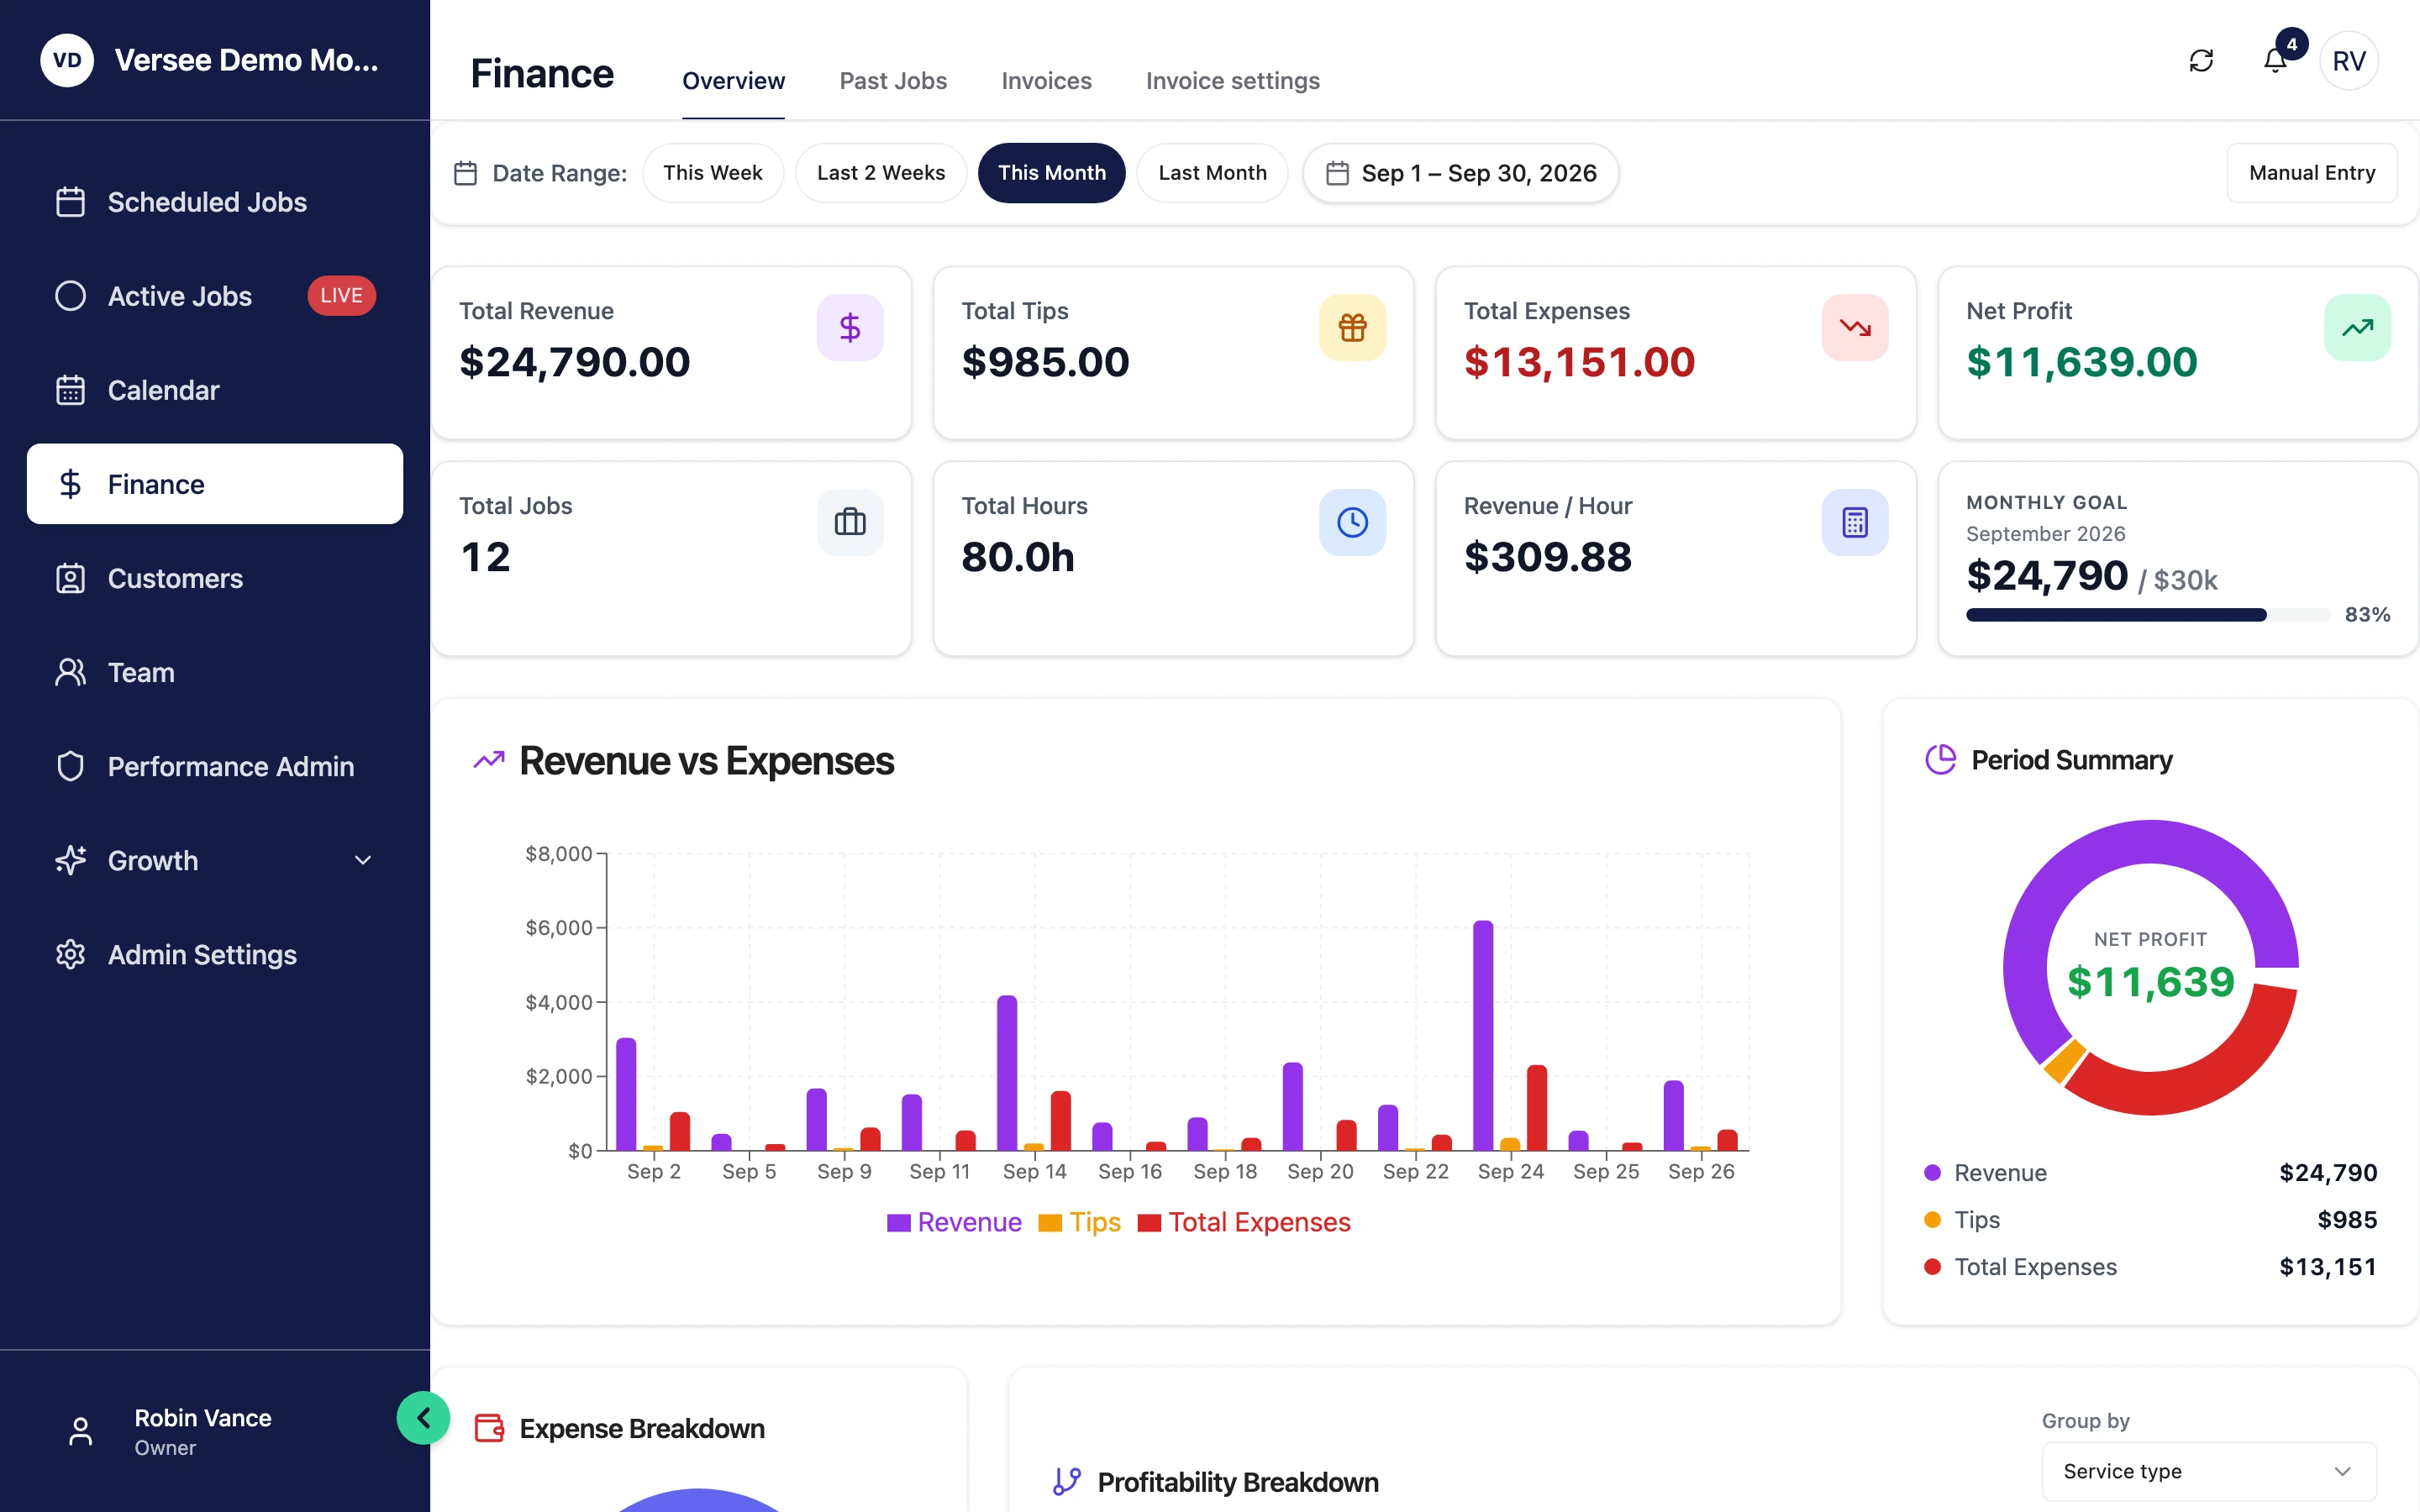Click the Total Expenses downtrend icon
Viewport: 2420px width, 1512px height.
tap(1855, 327)
